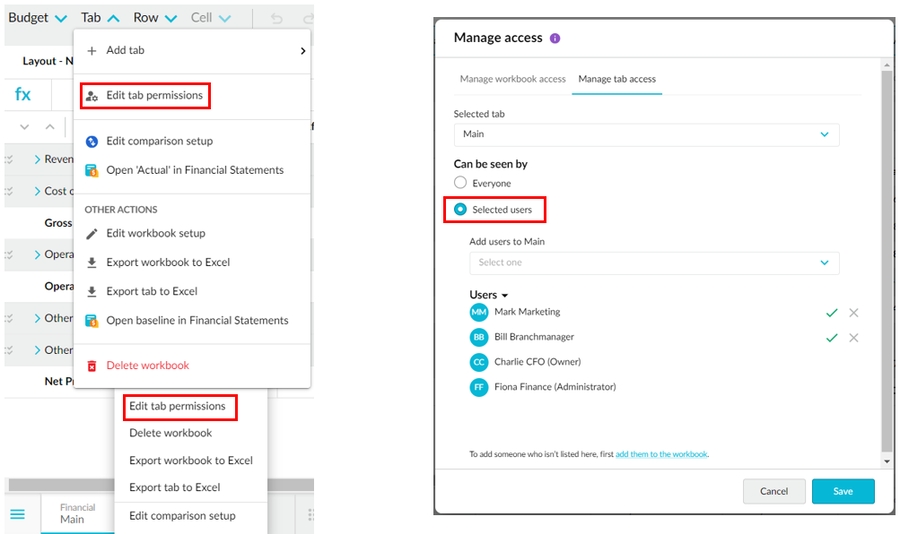Click the checkmark next to Bill Branchmanager

(x=831, y=338)
